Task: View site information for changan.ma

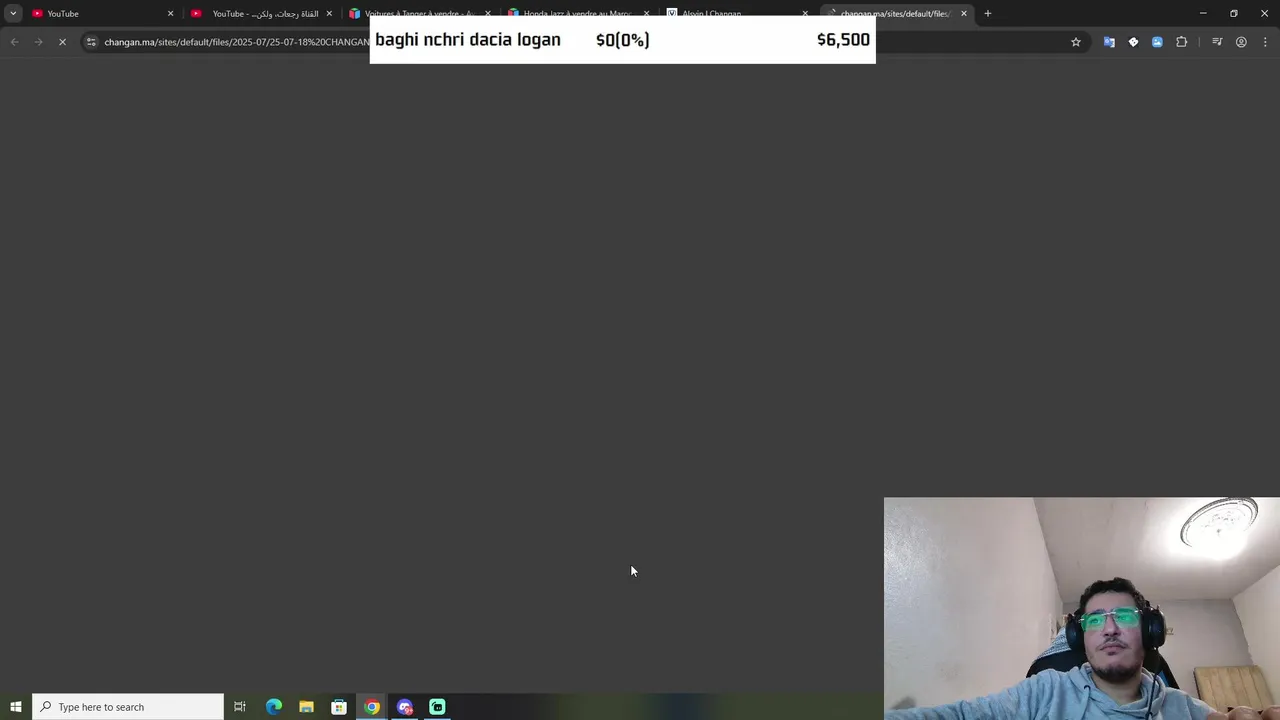Action: pos(91,42)
